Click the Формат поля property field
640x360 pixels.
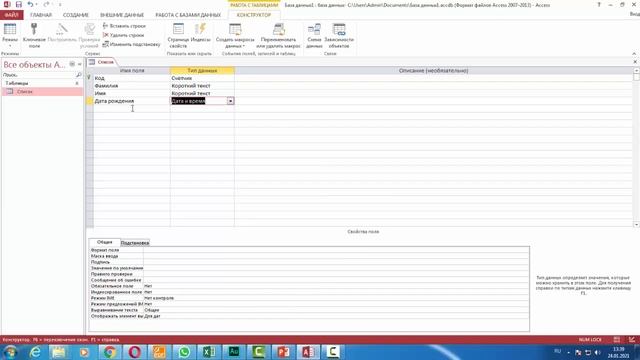336,250
